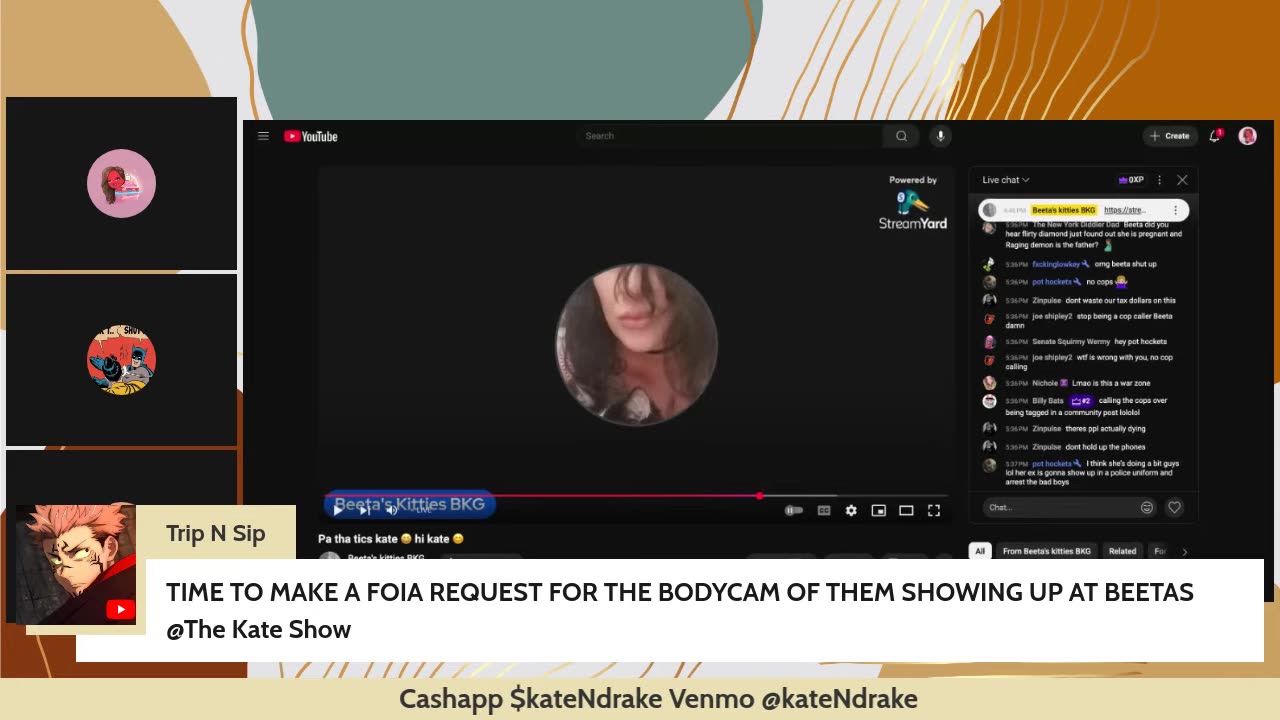The height and width of the screenshot is (720, 1280).
Task: Click the Billy Bats username in chat
Action: 1048,401
